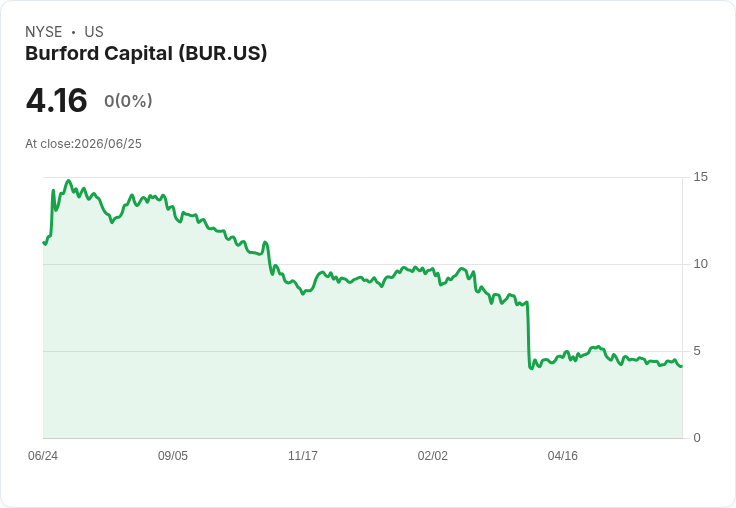Click the At close:2026/06/25 text
The image size is (736, 508).
(84, 144)
